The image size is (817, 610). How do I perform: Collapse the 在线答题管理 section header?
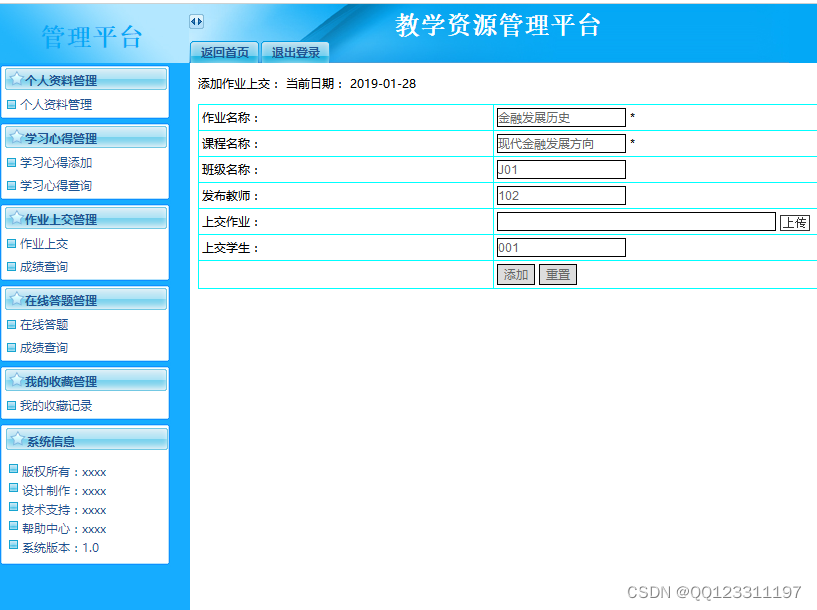(86, 300)
